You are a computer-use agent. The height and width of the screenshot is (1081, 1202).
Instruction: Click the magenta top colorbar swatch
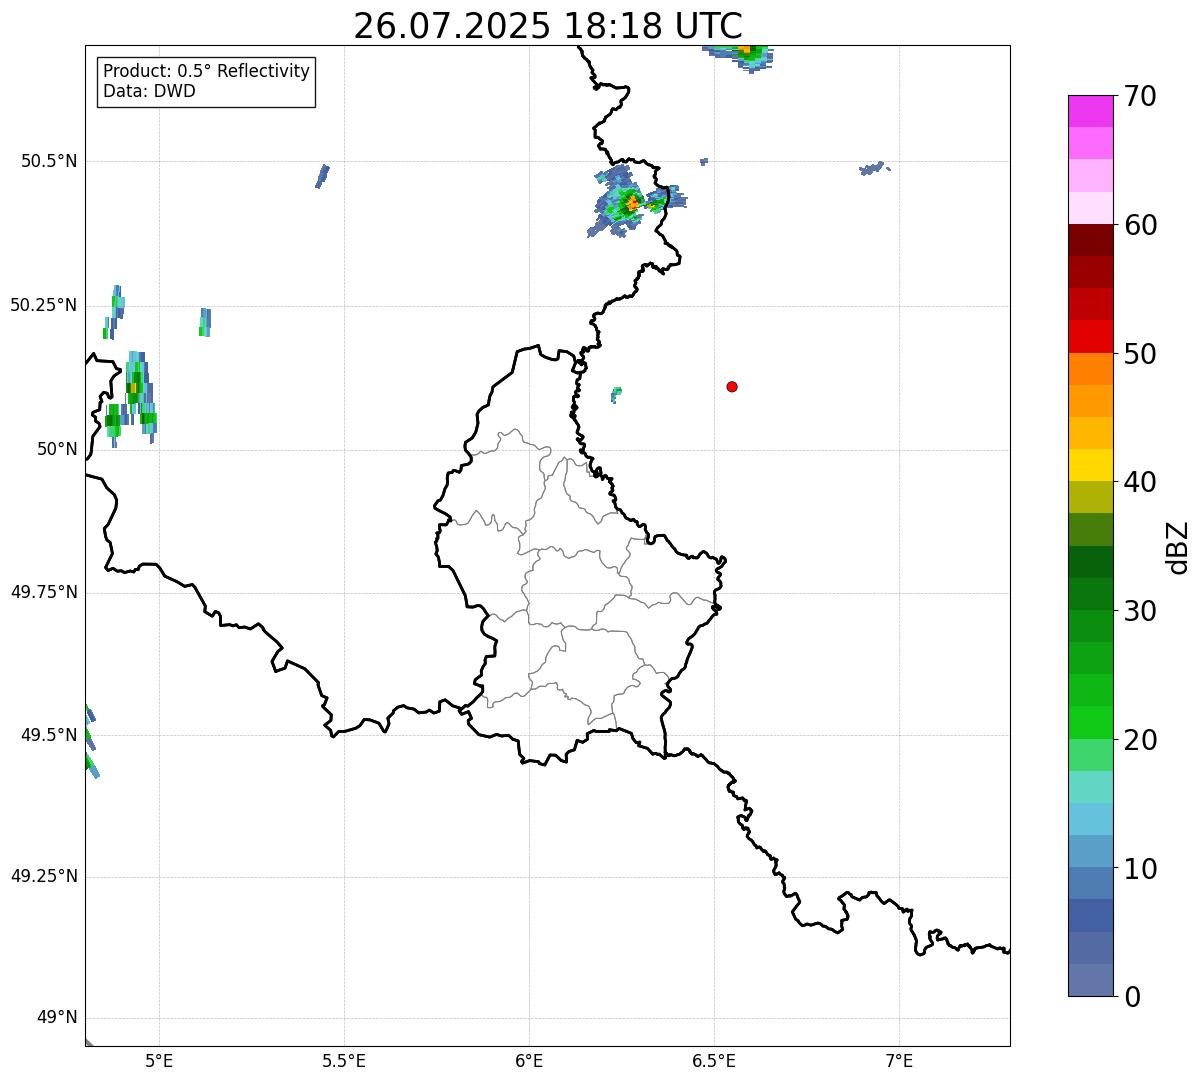point(1090,111)
